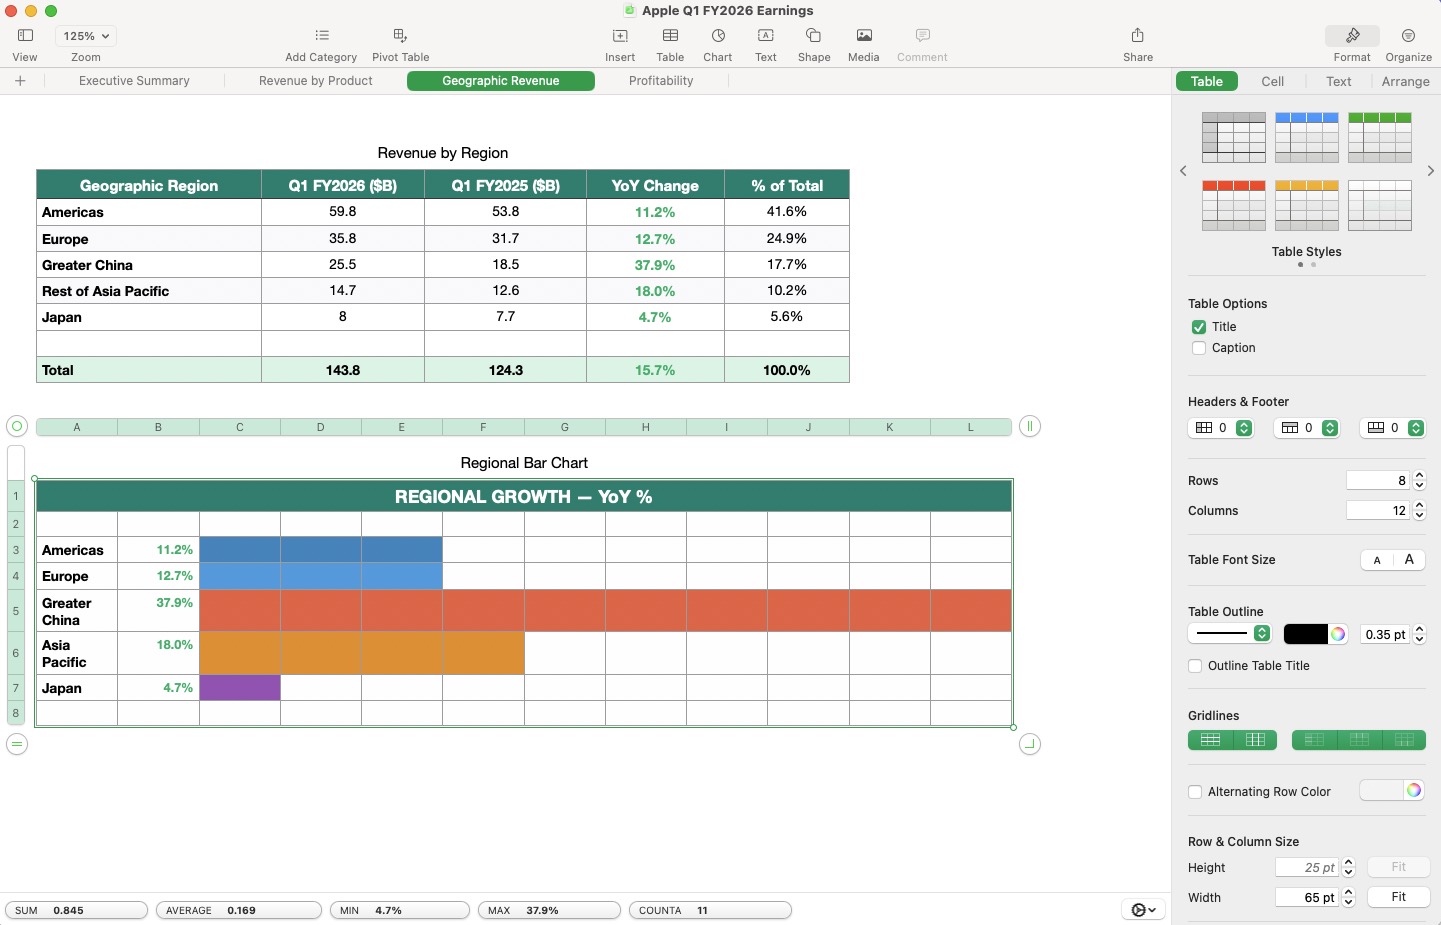Open footer rows count dropdown

[1392, 428]
